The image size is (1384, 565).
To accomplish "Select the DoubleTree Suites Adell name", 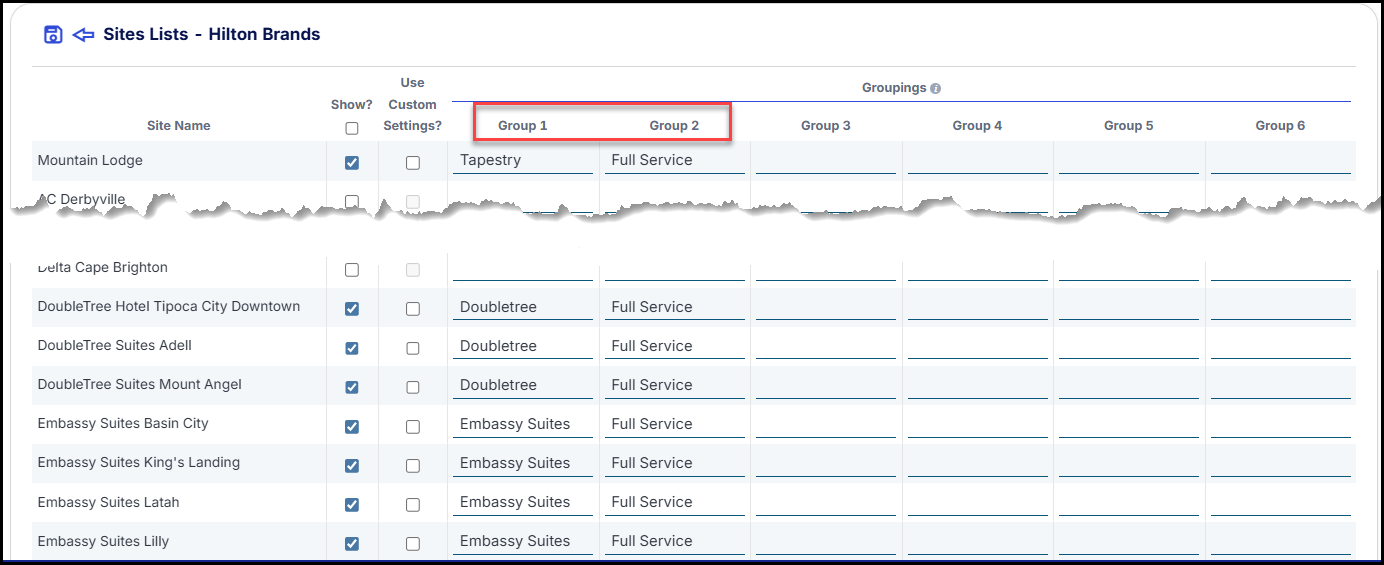I will [x=115, y=346].
